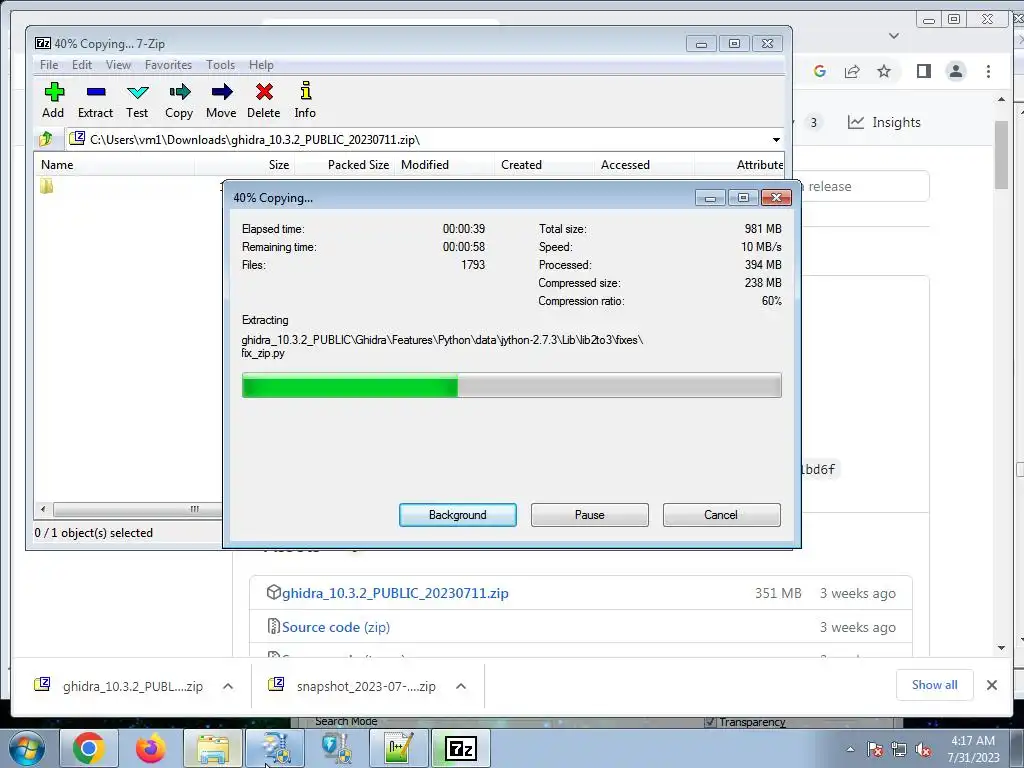Viewport: 1024px width, 768px height.
Task: Sort by Packed Size column header
Action: click(345, 165)
